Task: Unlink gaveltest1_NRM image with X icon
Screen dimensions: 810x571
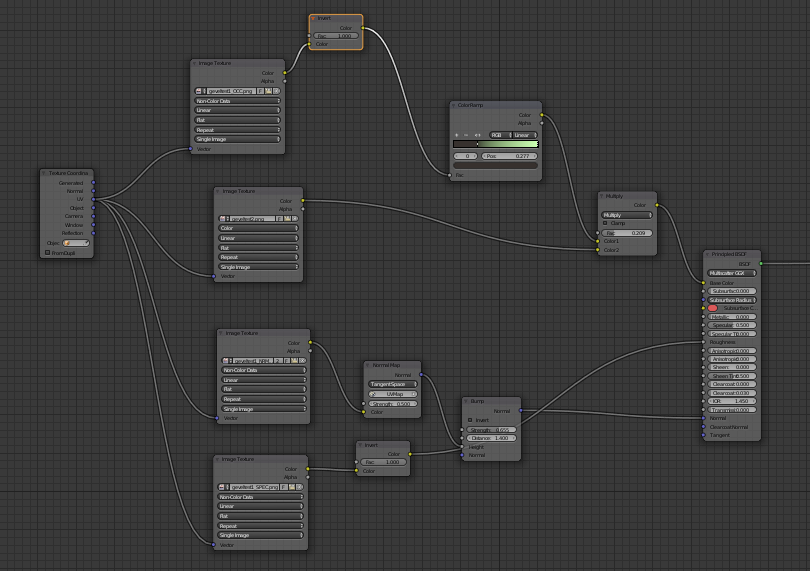Action: 302,361
